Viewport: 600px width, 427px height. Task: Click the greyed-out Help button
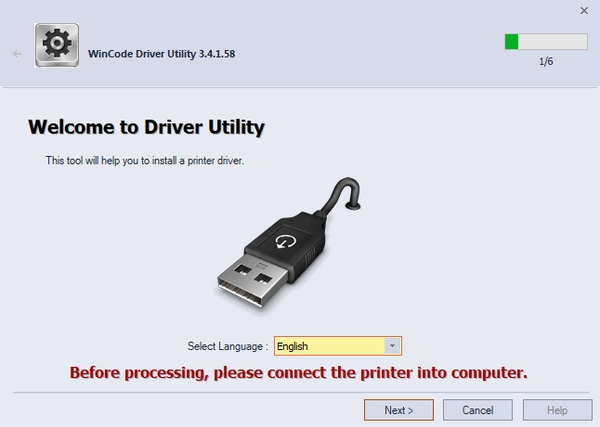point(557,410)
